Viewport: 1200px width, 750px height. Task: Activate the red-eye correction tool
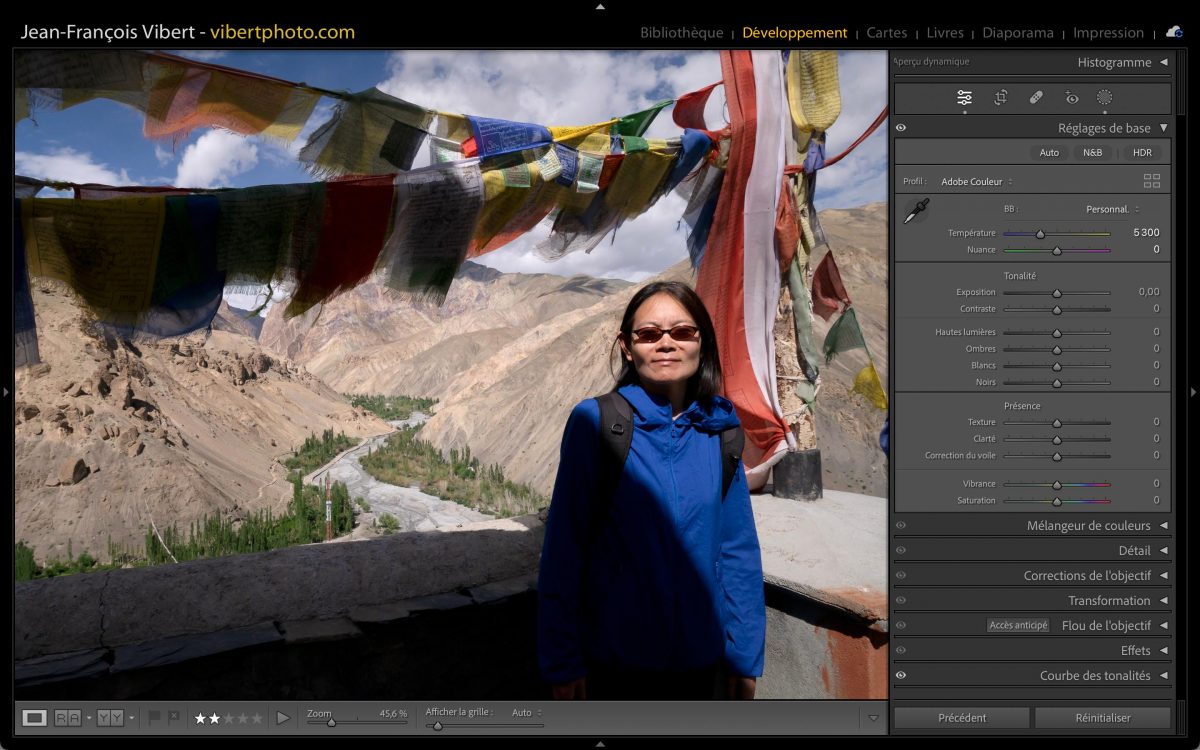(x=1072, y=98)
